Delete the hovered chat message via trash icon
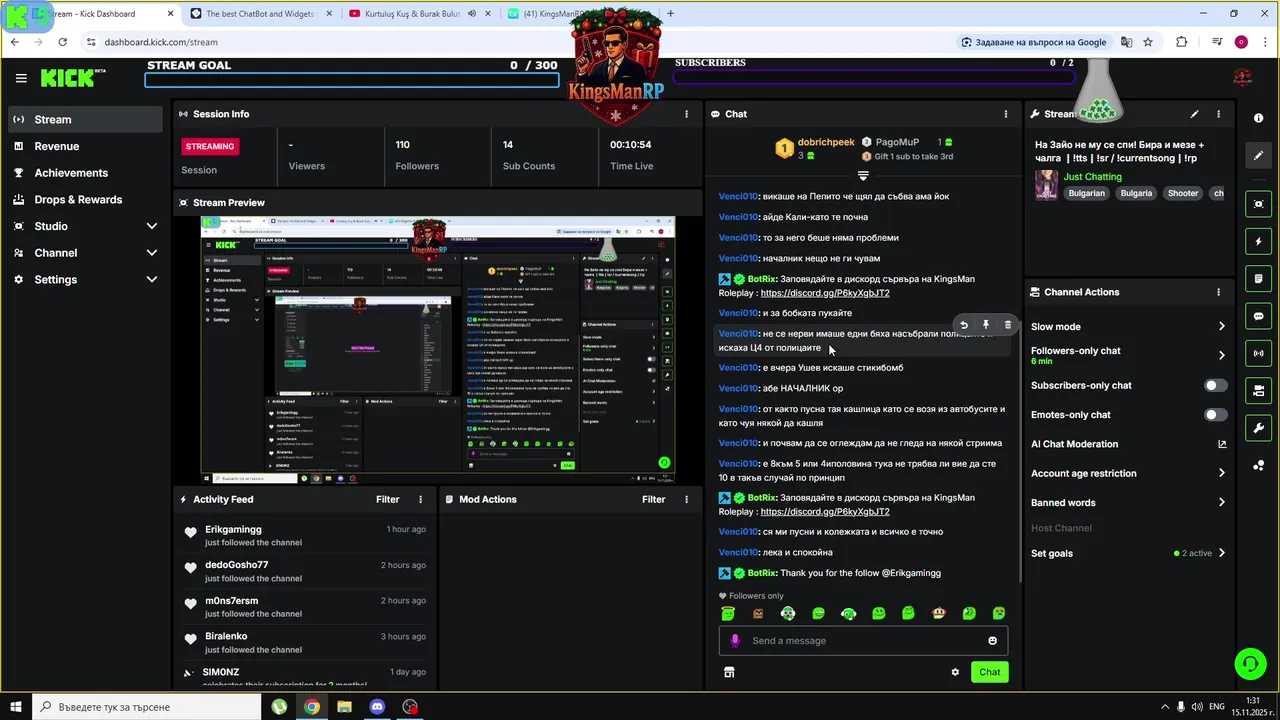The height and width of the screenshot is (720, 1280). pos(1007,325)
